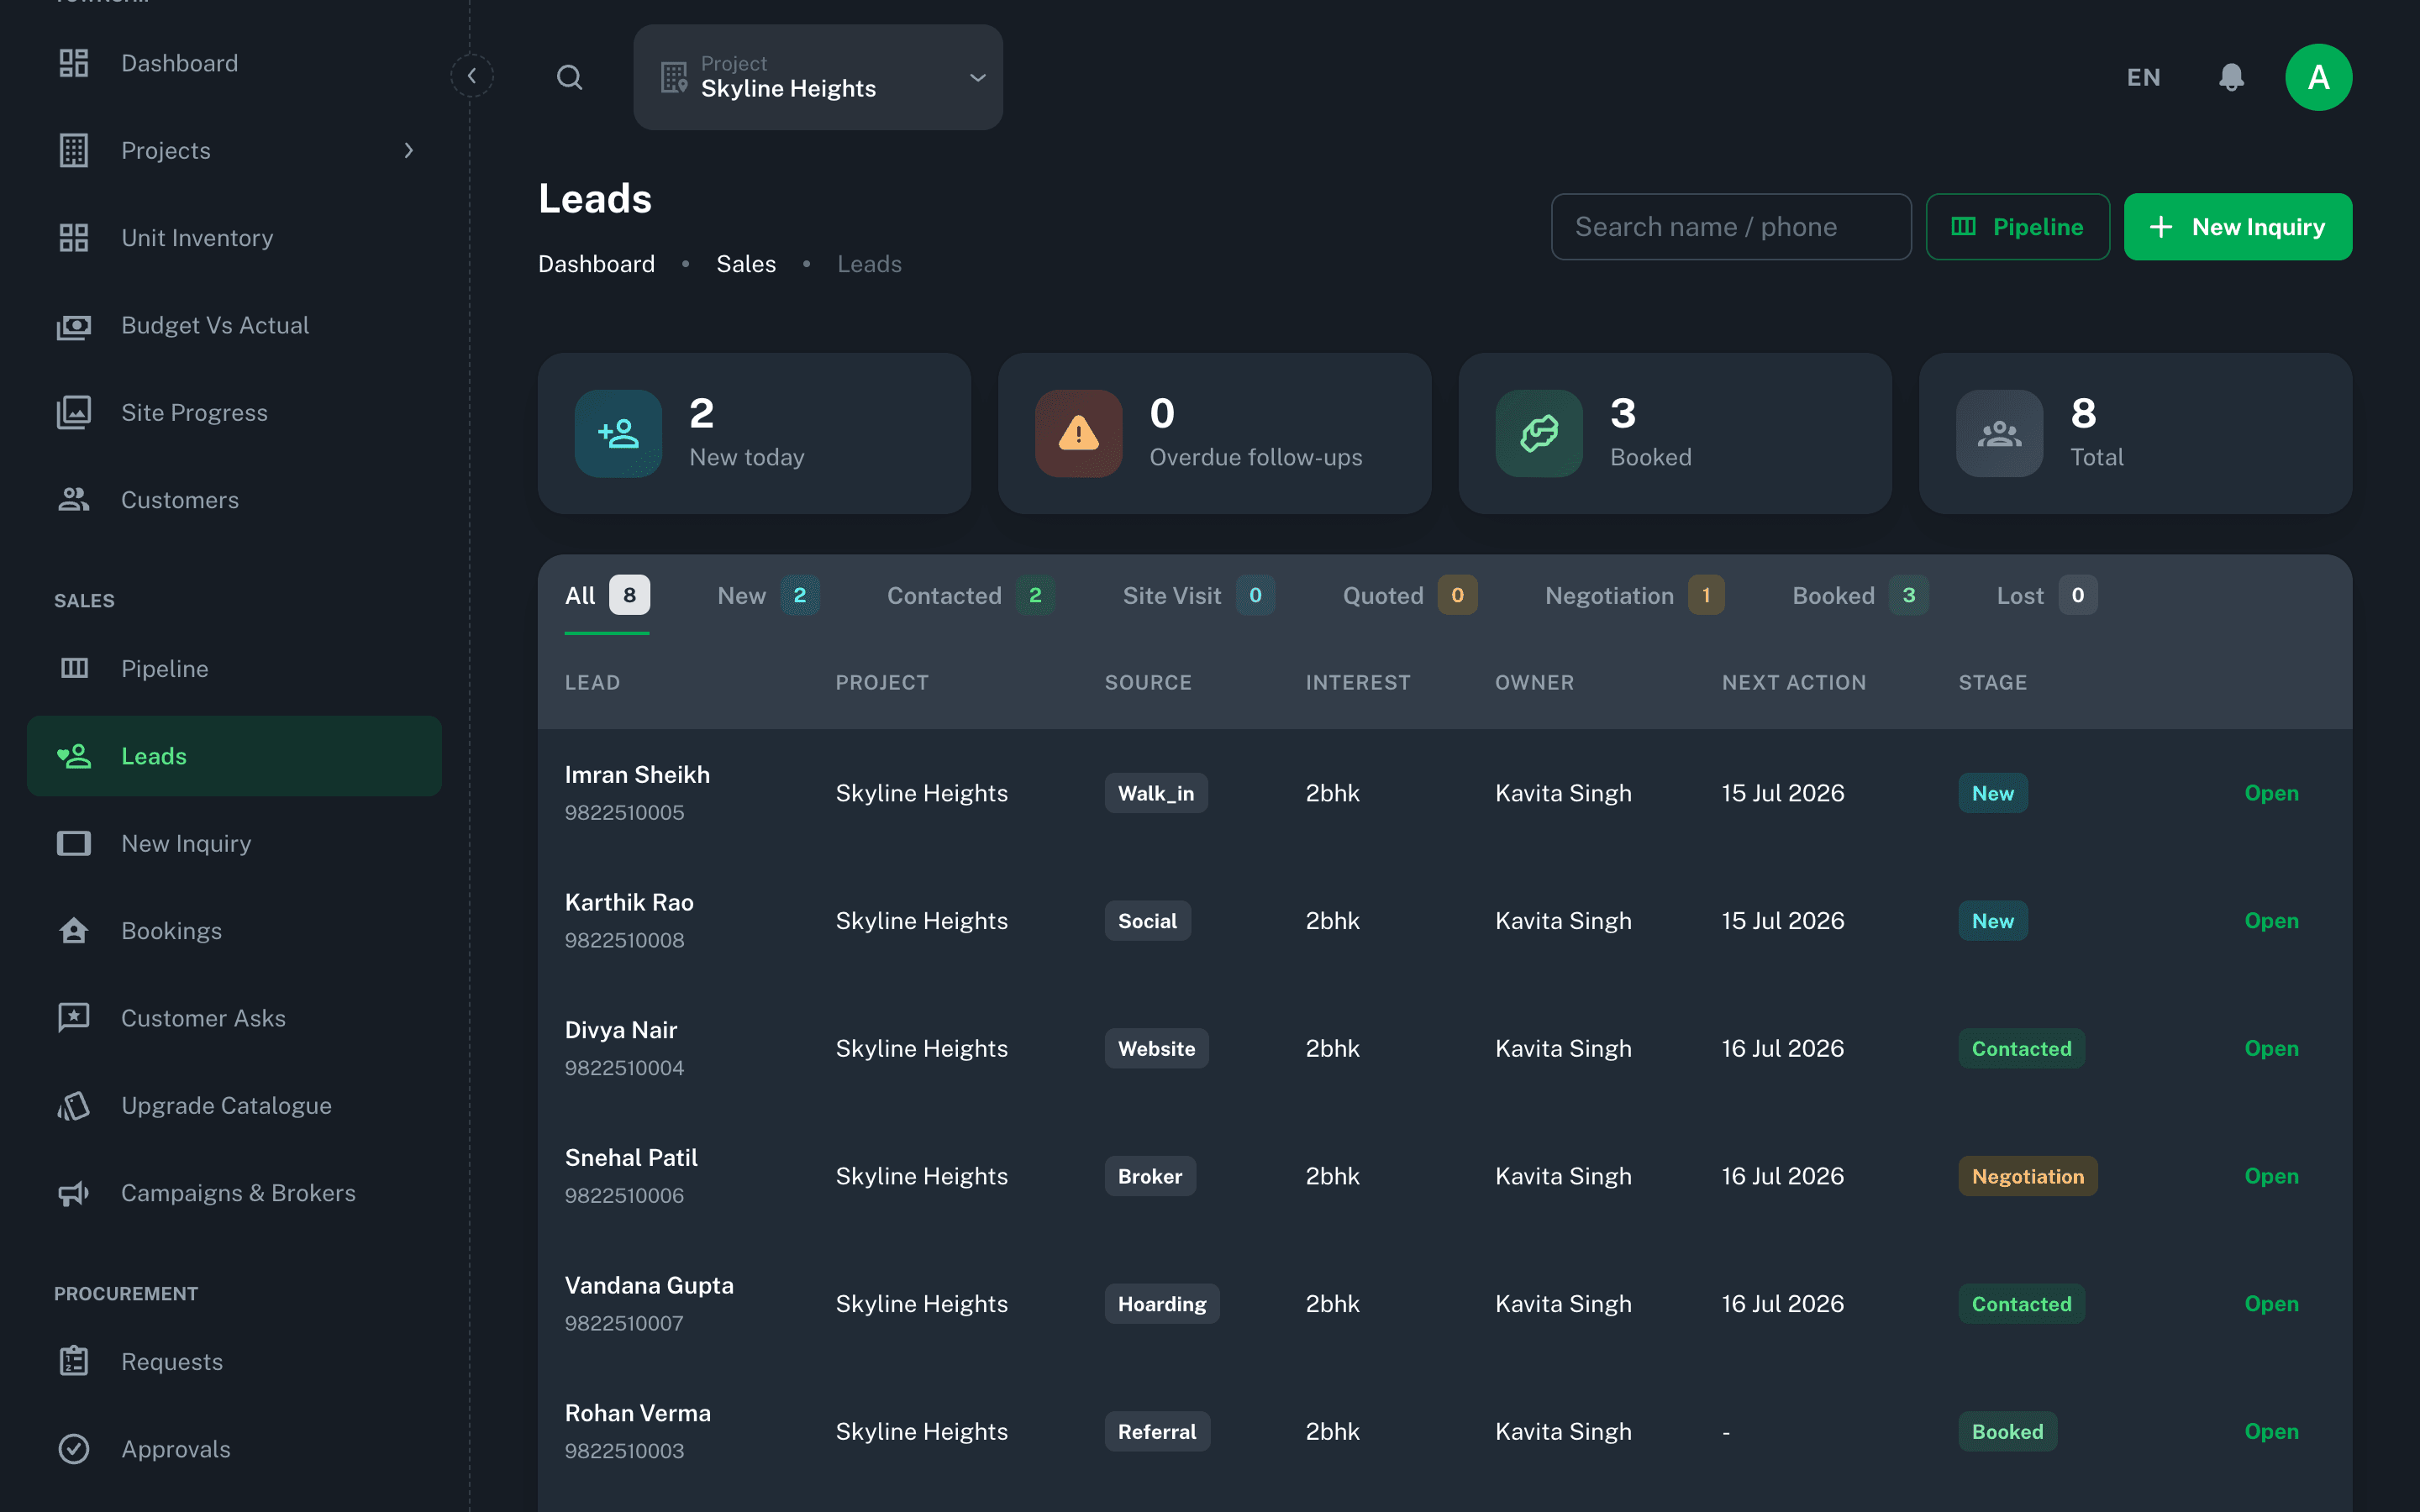Select the Booked stage tab

[1860, 596]
